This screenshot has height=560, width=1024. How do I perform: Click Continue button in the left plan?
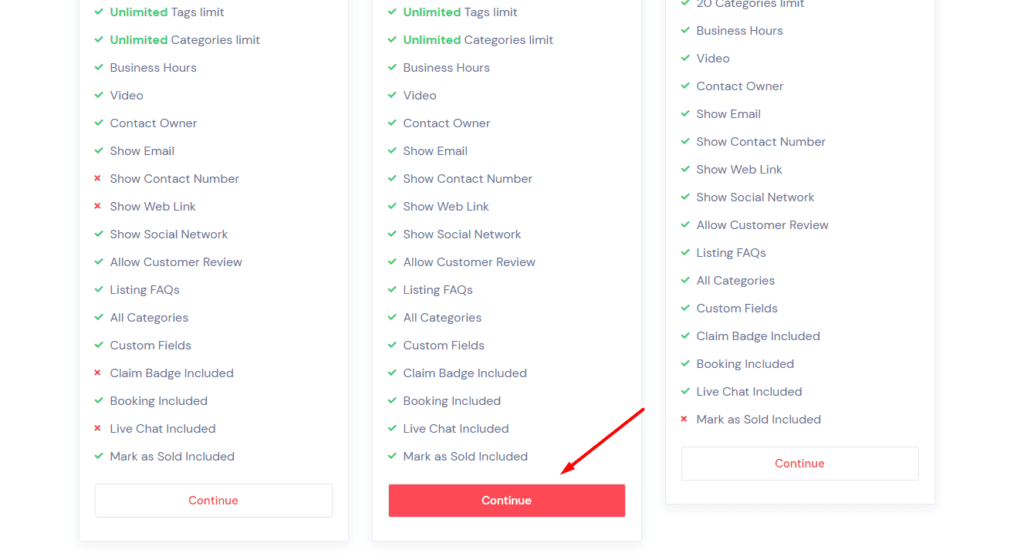213,500
